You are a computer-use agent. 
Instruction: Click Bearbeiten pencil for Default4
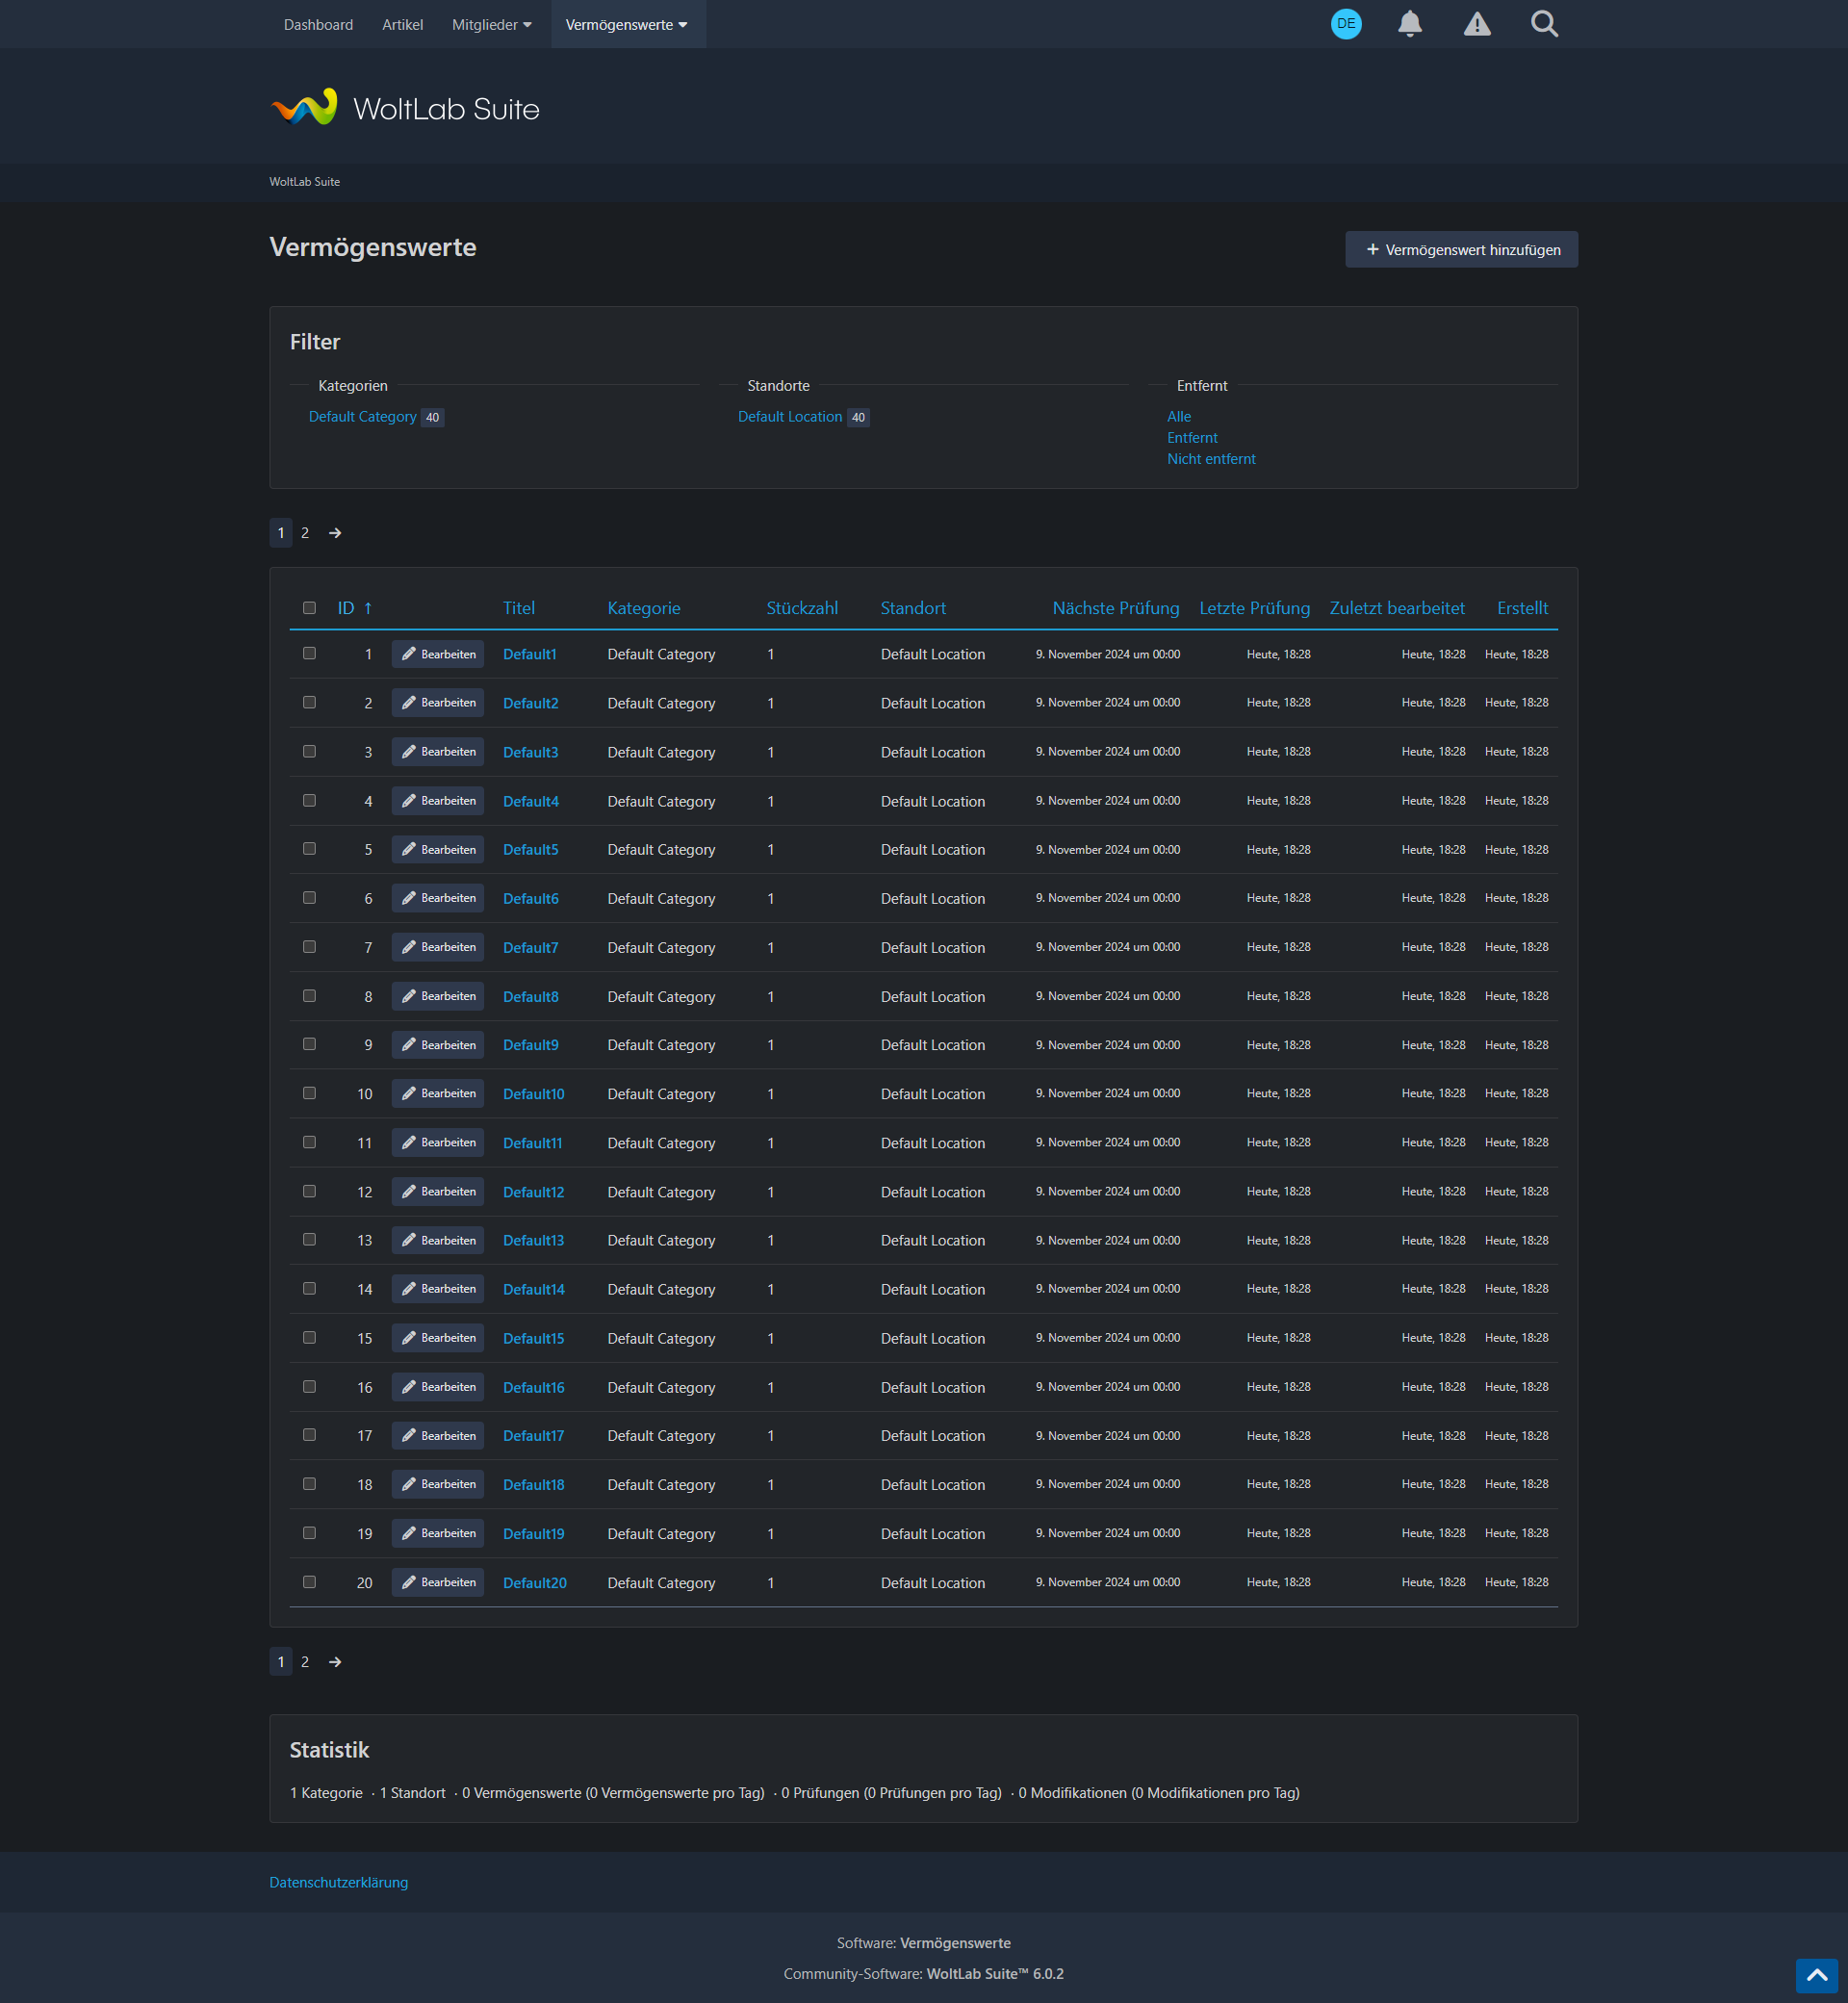pyautogui.click(x=438, y=801)
